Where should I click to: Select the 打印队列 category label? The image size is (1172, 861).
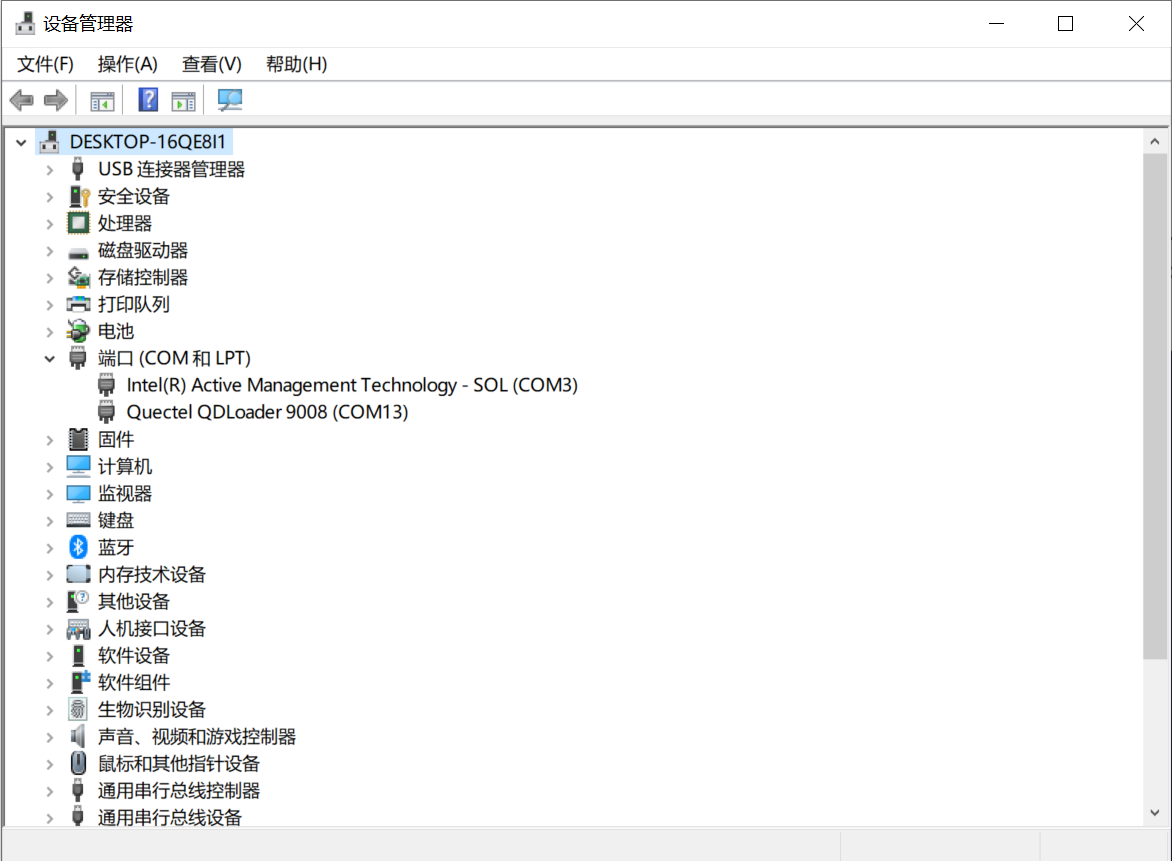coord(134,304)
